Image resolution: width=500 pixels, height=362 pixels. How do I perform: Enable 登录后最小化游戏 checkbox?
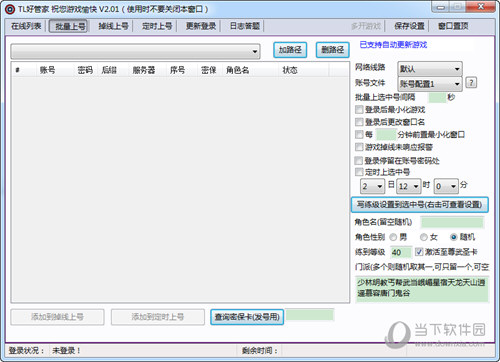point(359,109)
